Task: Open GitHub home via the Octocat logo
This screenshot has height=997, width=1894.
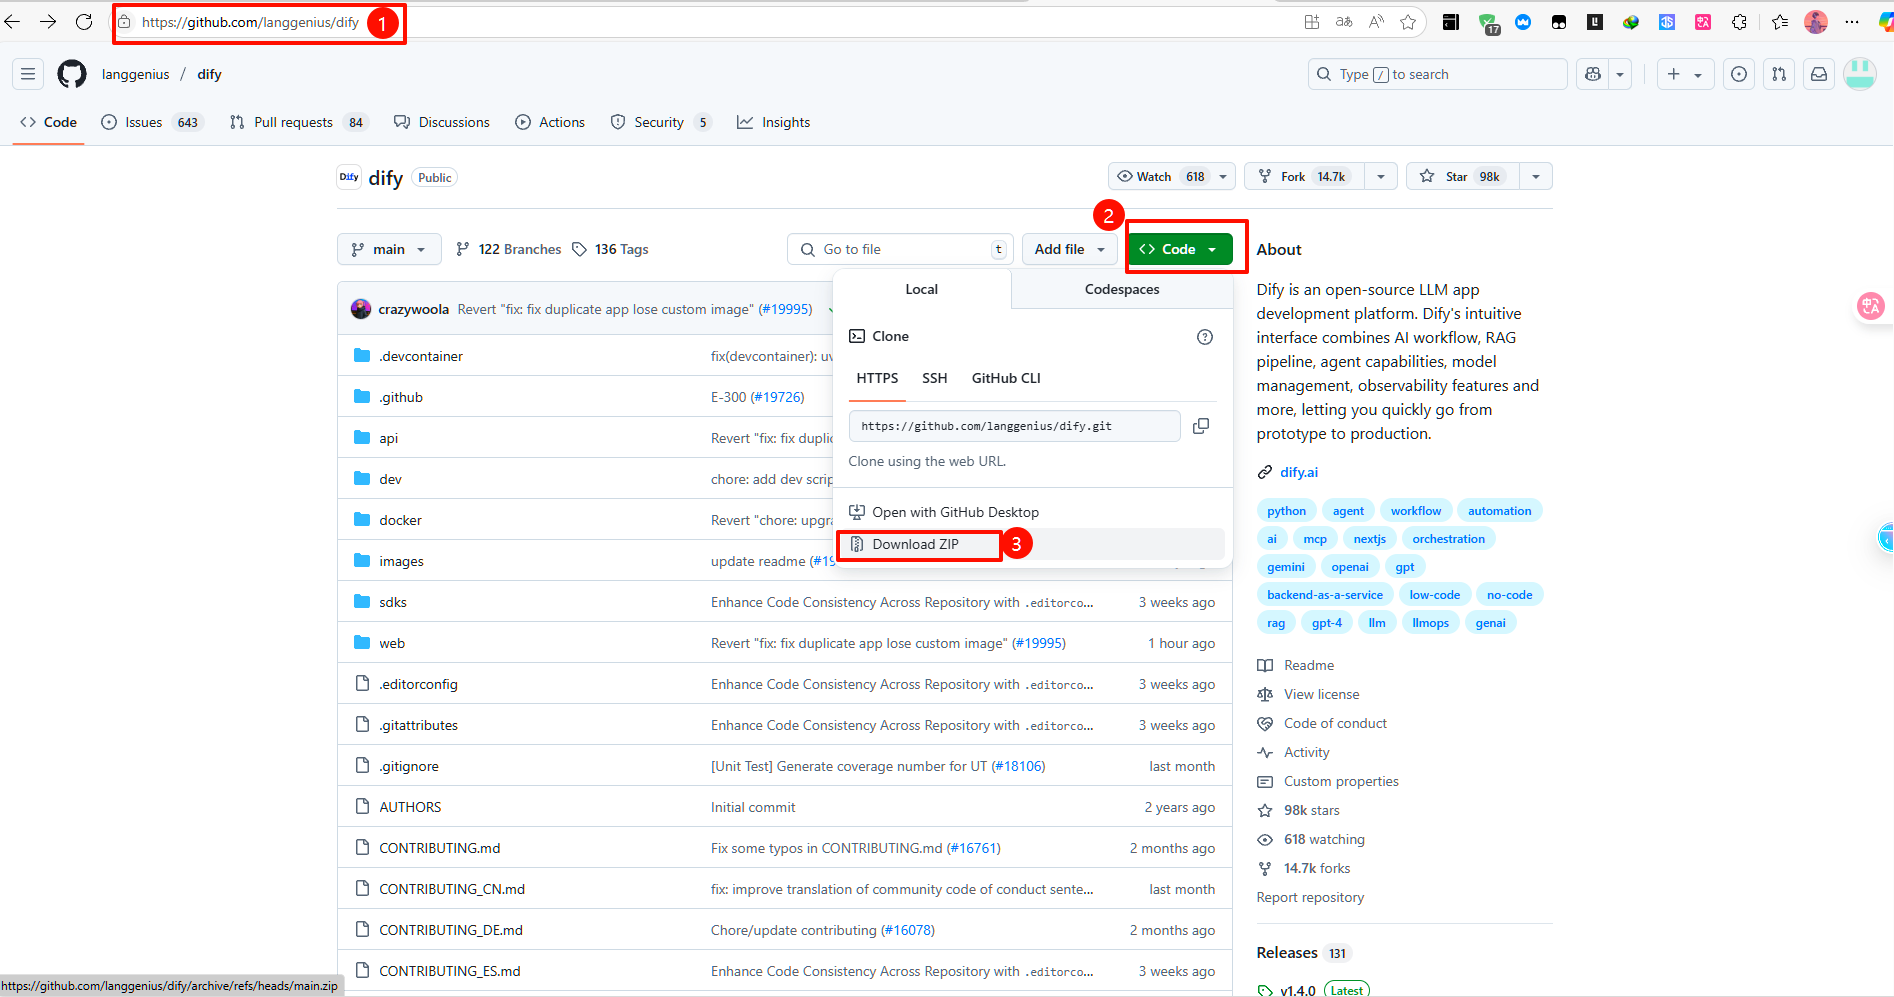Action: 72,74
